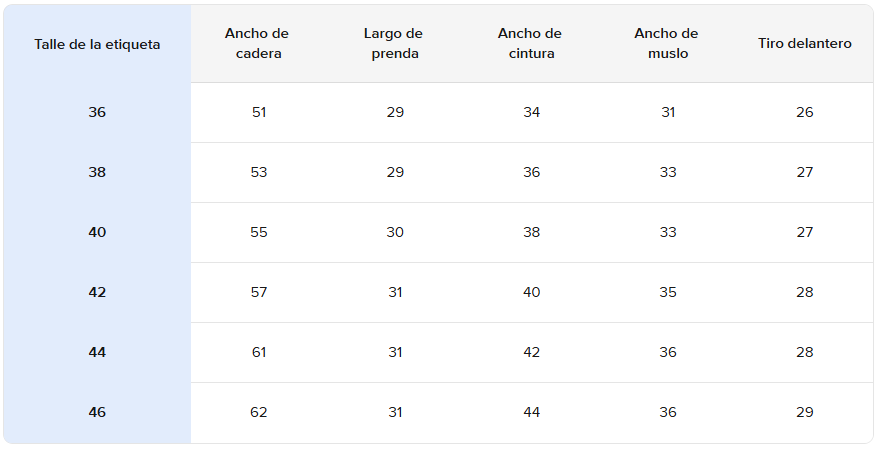The height and width of the screenshot is (451, 880).
Task: Select hip width value 57 for size 42
Action: click(259, 292)
